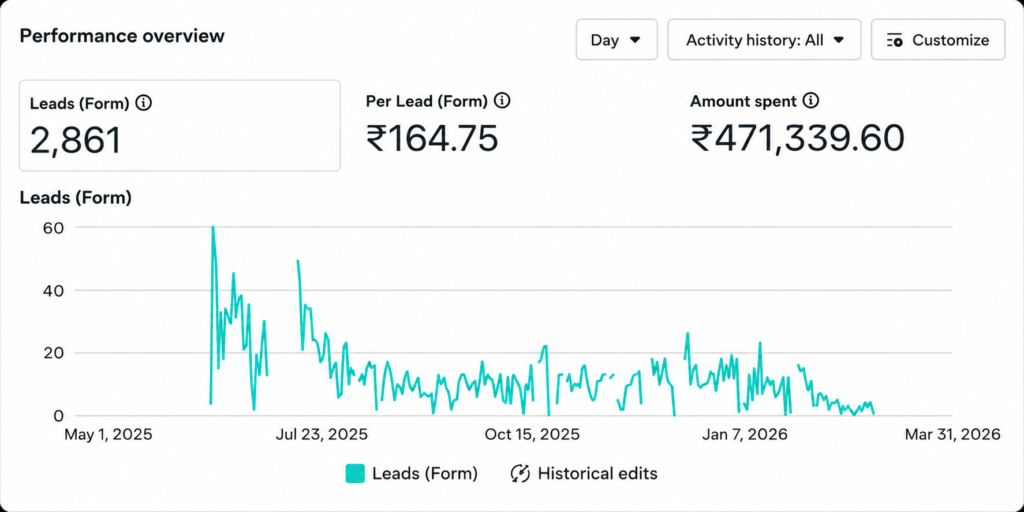Click the ₹471,339.60 amount value
This screenshot has width=1024, height=512.
coord(797,138)
